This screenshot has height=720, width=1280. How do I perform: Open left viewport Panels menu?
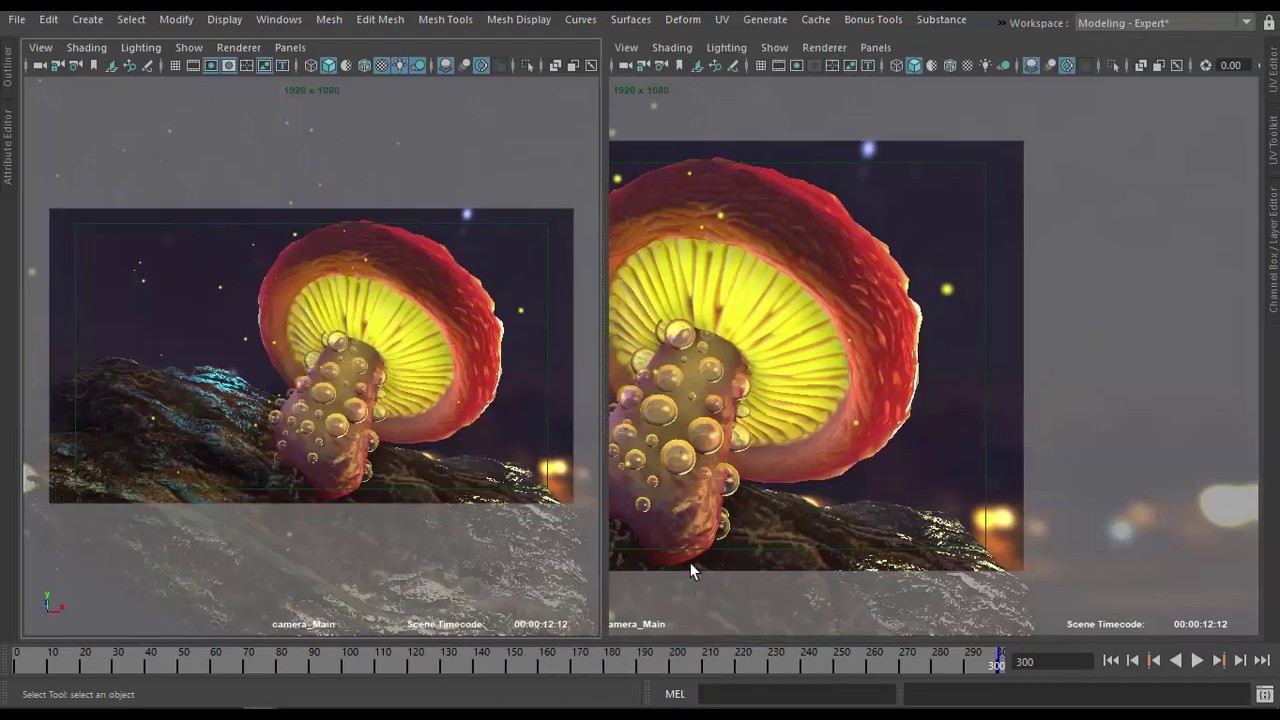[x=290, y=47]
